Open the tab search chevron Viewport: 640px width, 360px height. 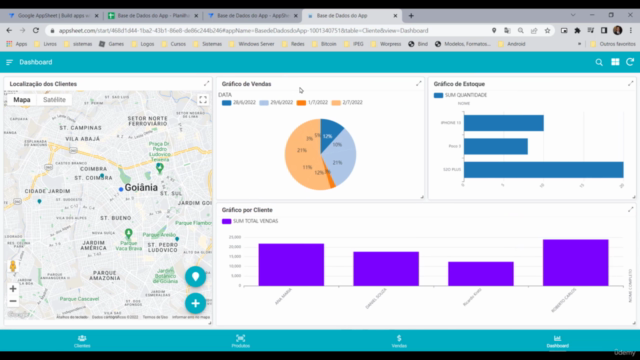pos(573,15)
